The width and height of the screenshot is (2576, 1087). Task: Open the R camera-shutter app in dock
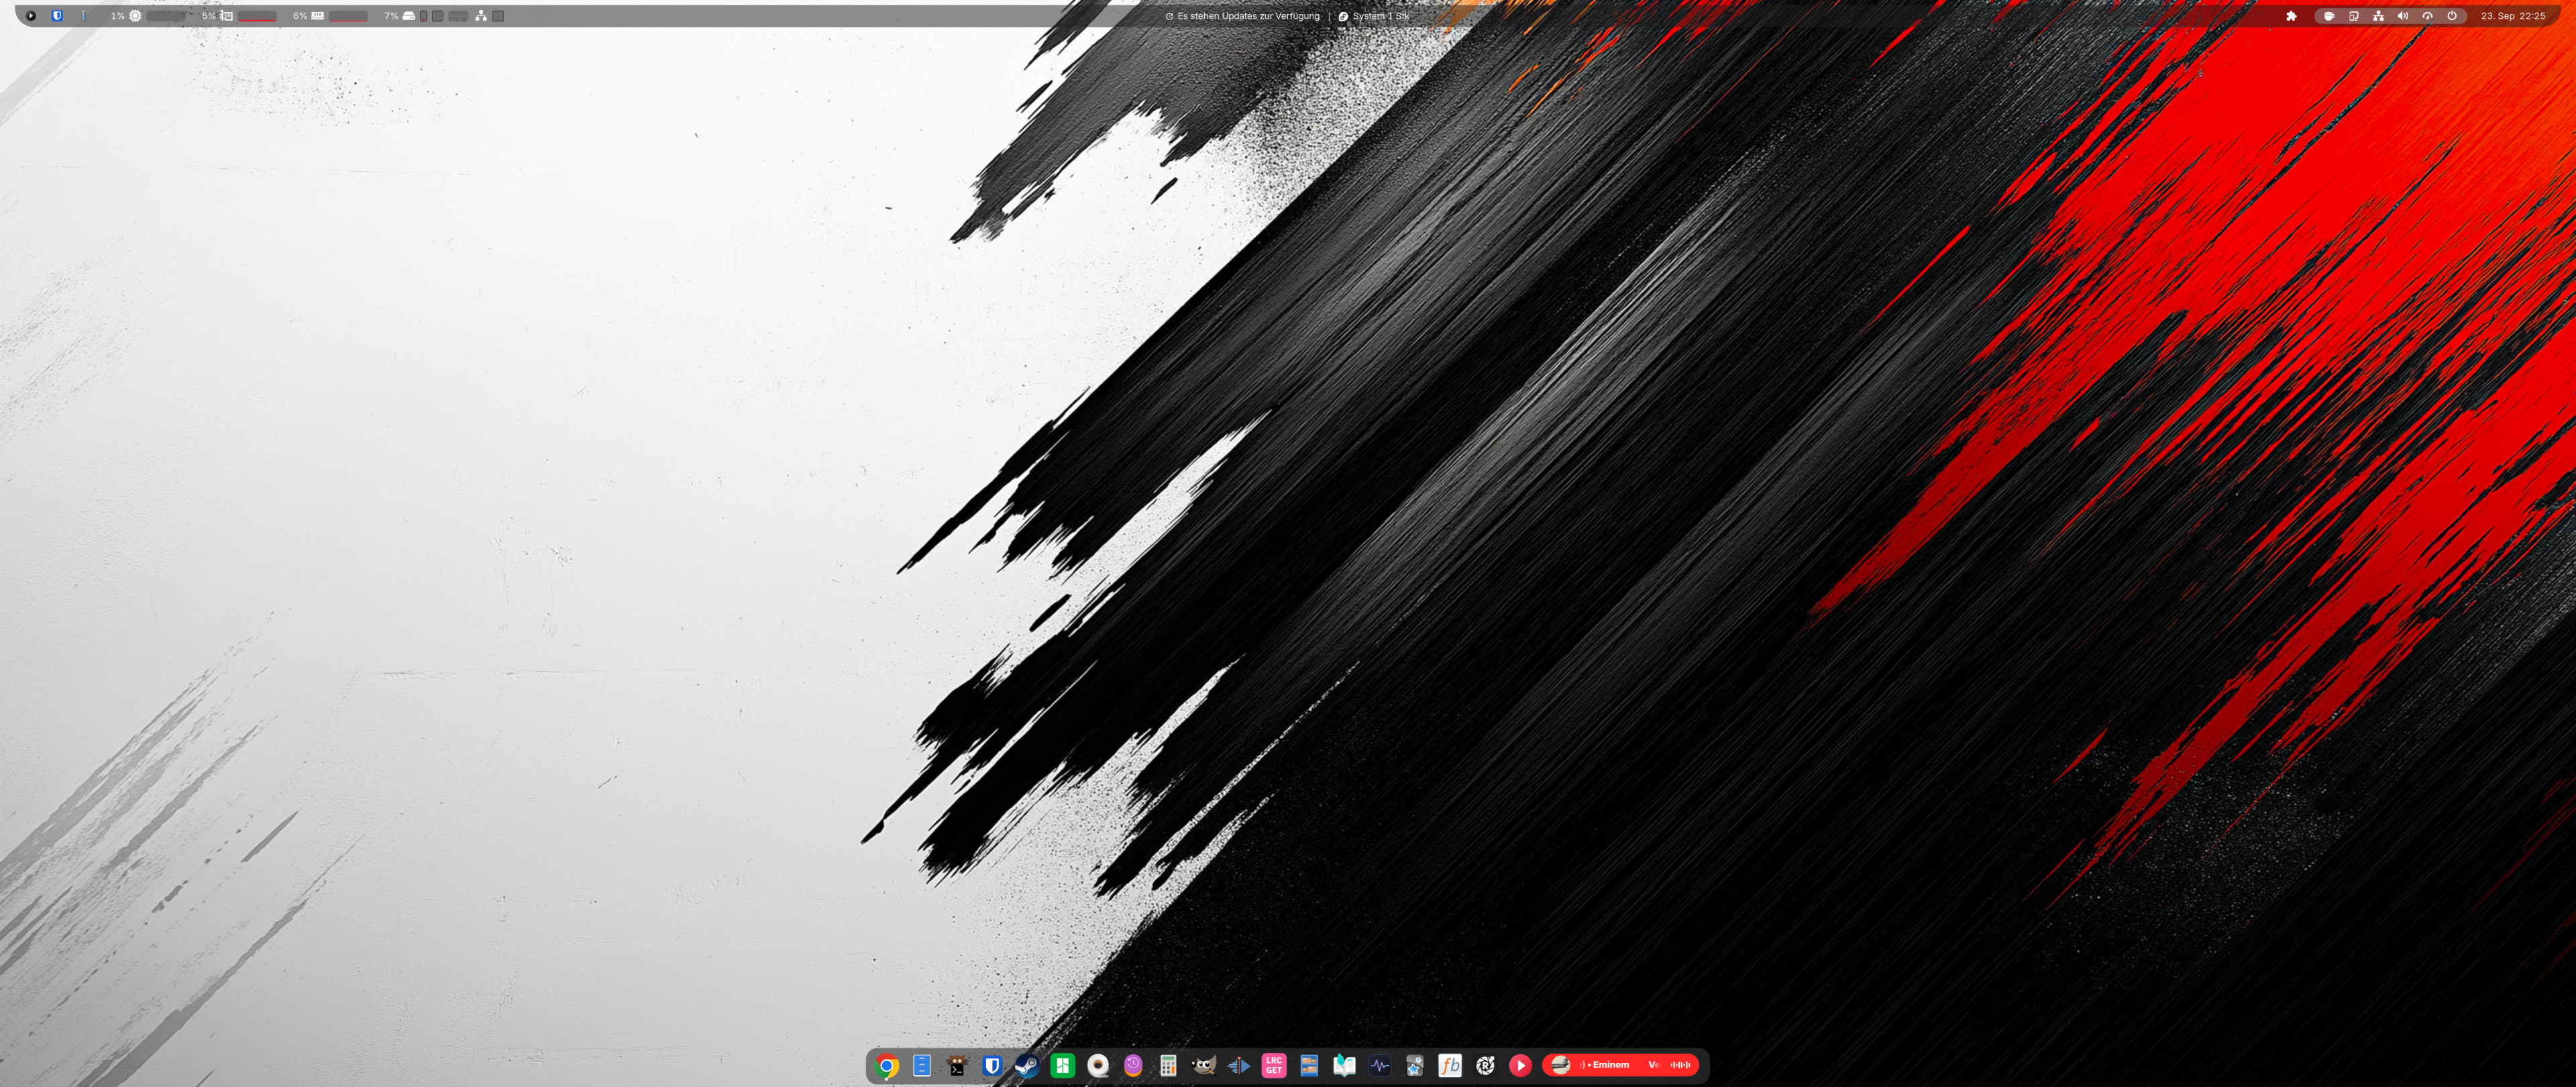(1485, 1066)
